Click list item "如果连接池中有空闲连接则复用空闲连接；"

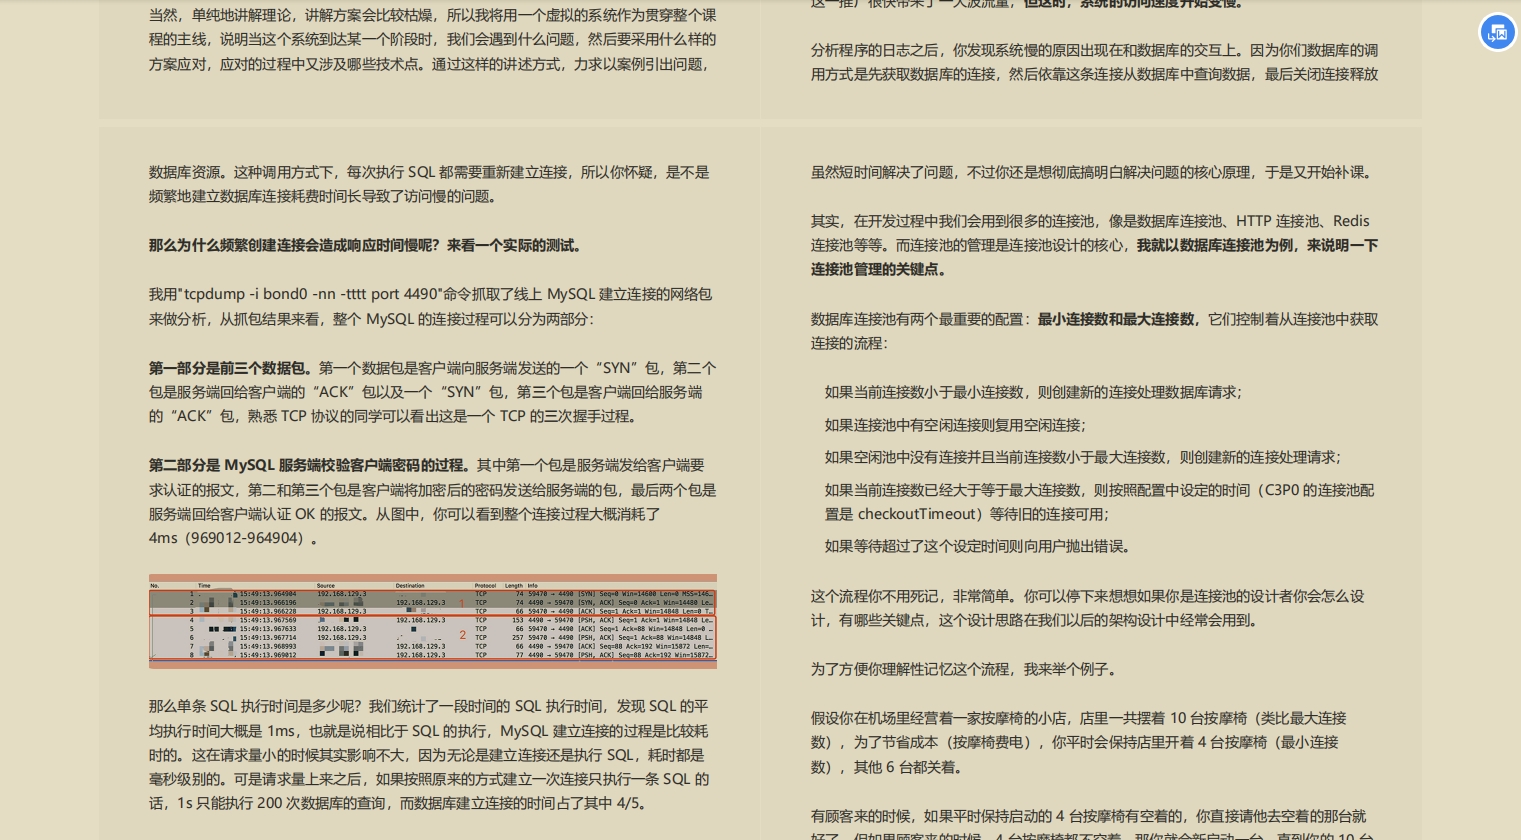coord(955,425)
